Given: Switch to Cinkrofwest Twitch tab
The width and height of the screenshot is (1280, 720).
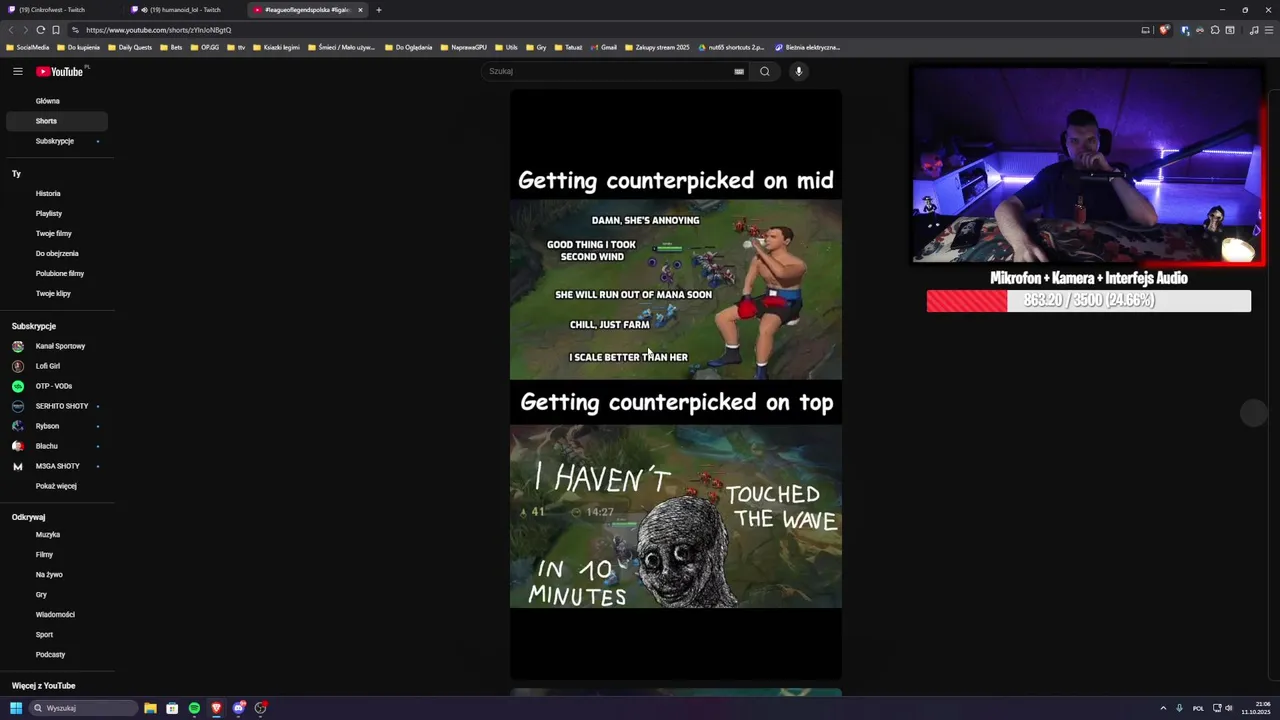Looking at the screenshot, I should 60,10.
